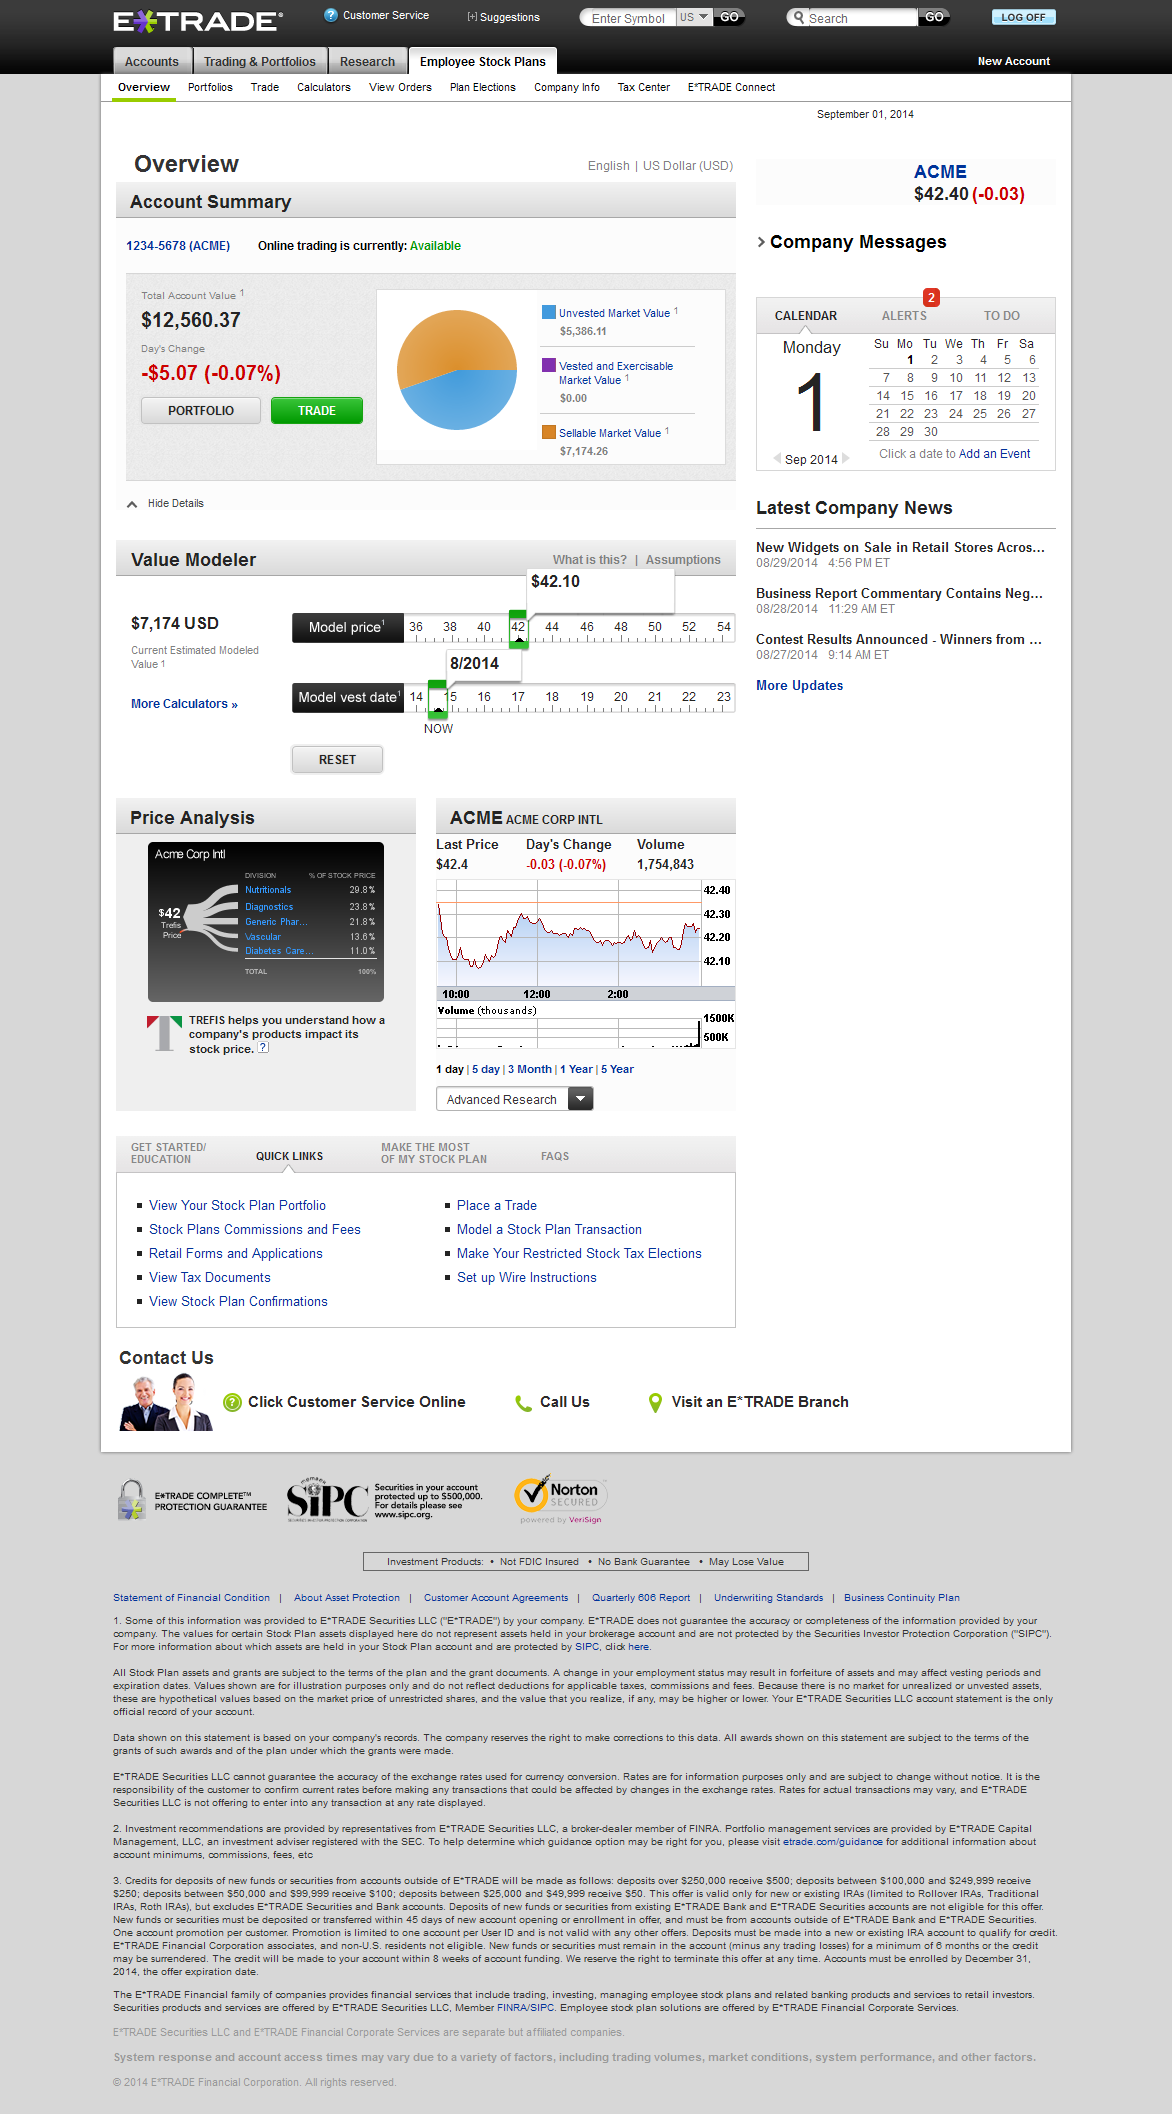Open the Quarterly 606 Report footer link
The width and height of the screenshot is (1172, 2114).
(641, 1598)
